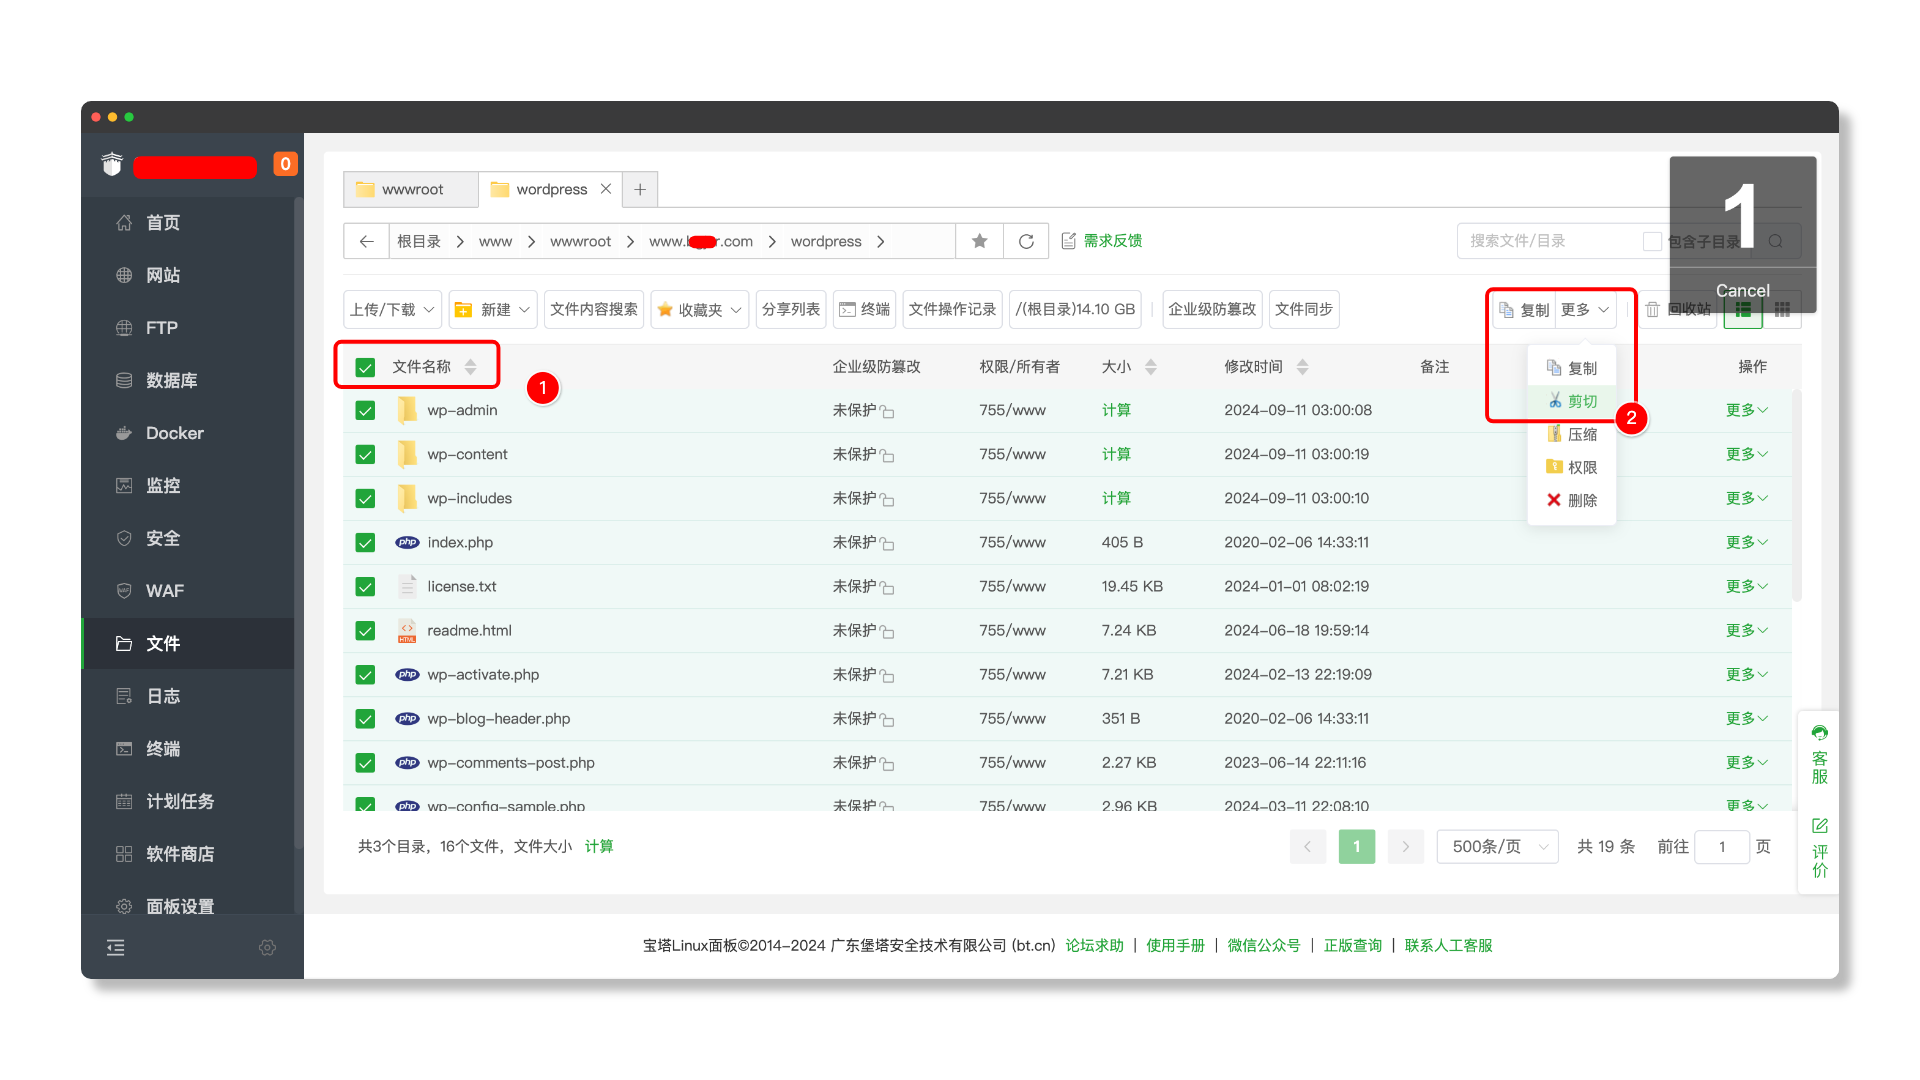Open the 分享列表 button
This screenshot has height=1080, width=1920.
click(x=791, y=310)
